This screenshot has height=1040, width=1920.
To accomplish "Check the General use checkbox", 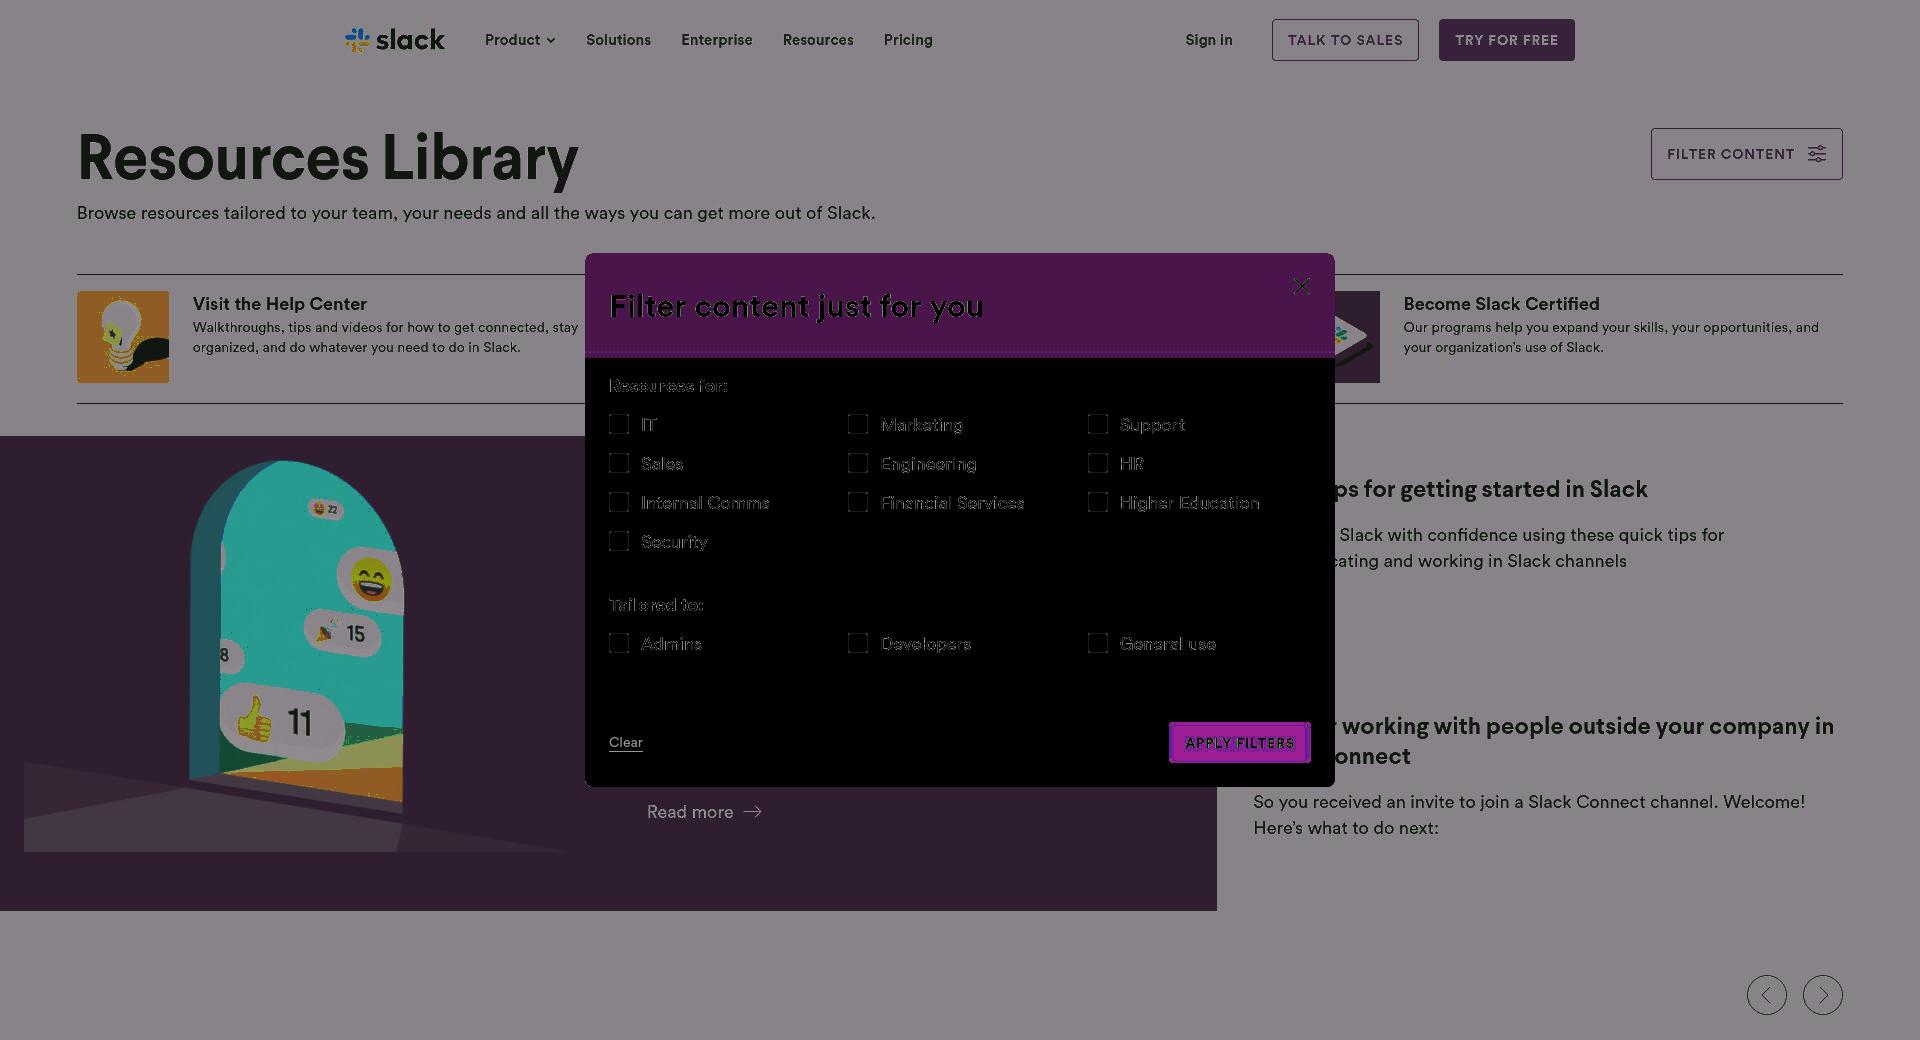I will coord(1098,643).
